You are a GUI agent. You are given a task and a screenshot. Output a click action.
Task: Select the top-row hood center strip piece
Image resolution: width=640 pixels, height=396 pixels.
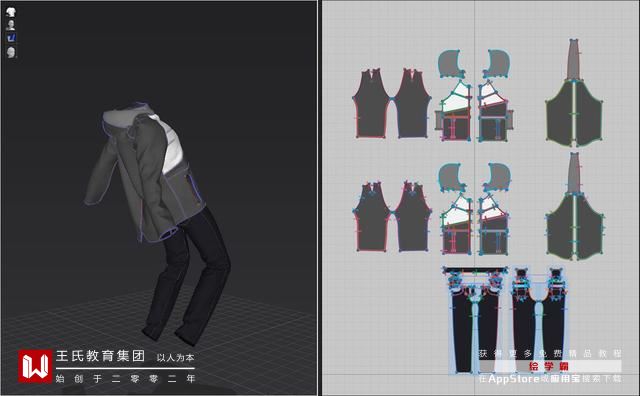tap(573, 60)
